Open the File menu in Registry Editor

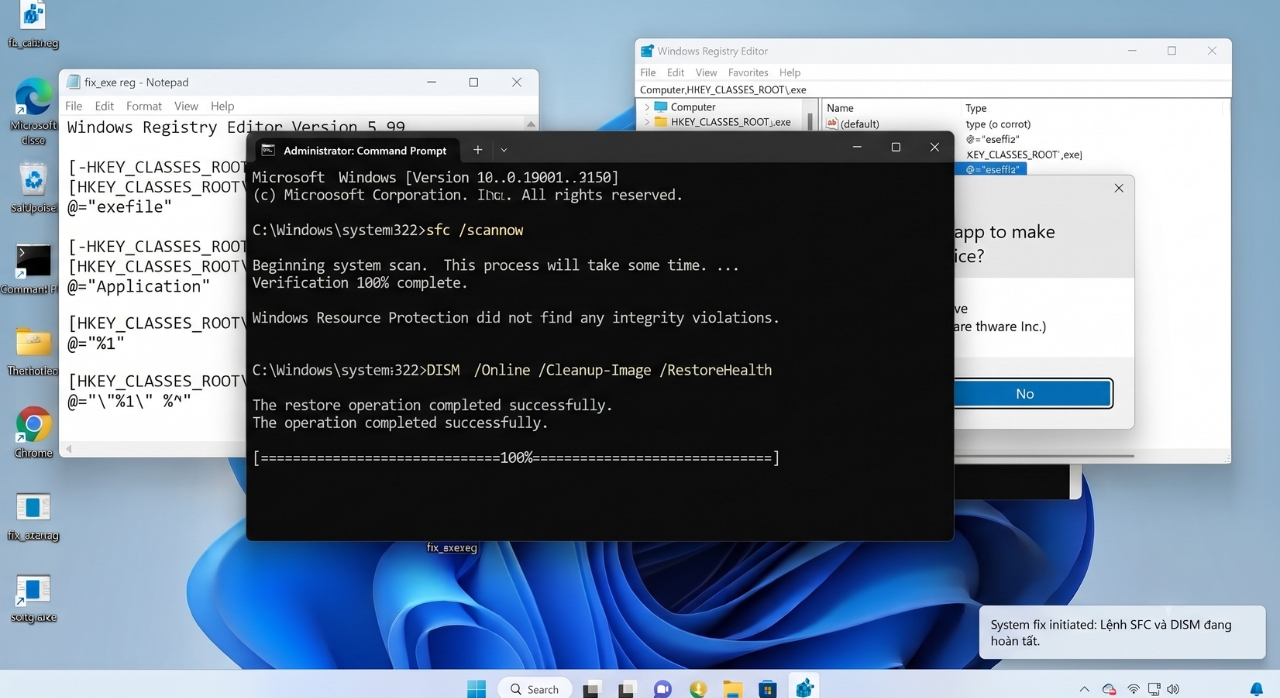(x=648, y=73)
